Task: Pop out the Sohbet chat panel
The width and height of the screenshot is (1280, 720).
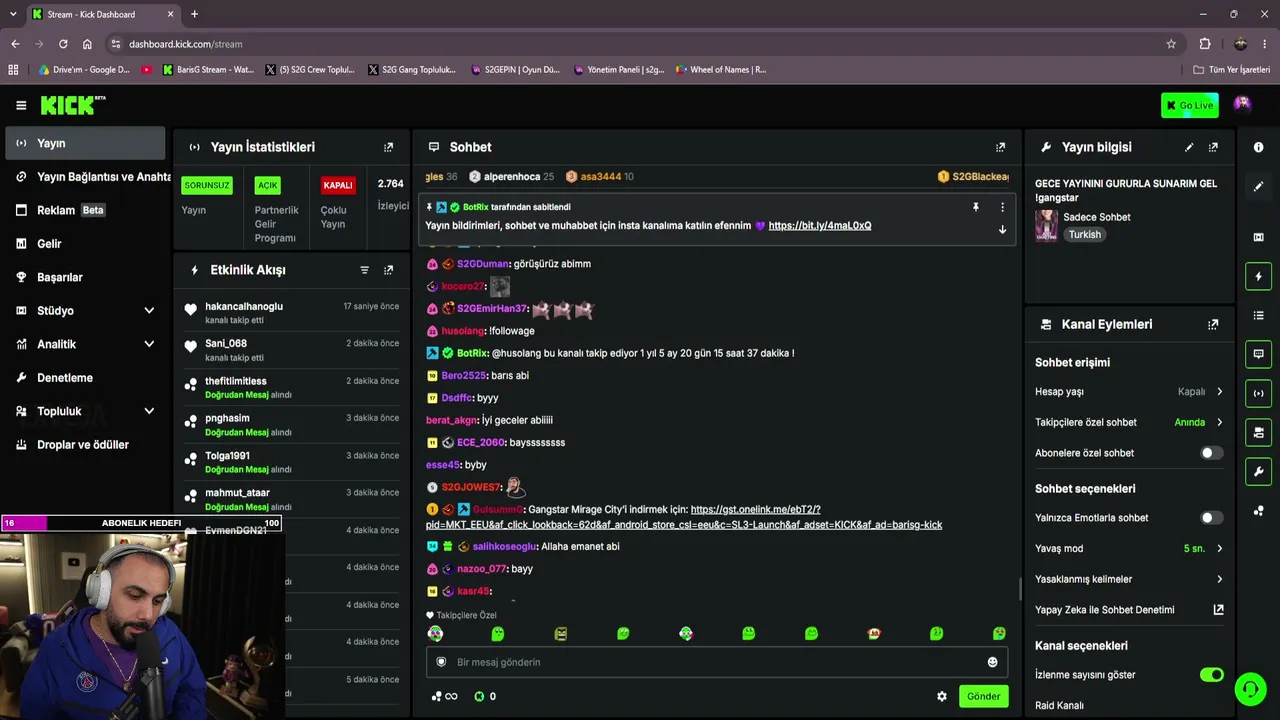Action: 1000,147
